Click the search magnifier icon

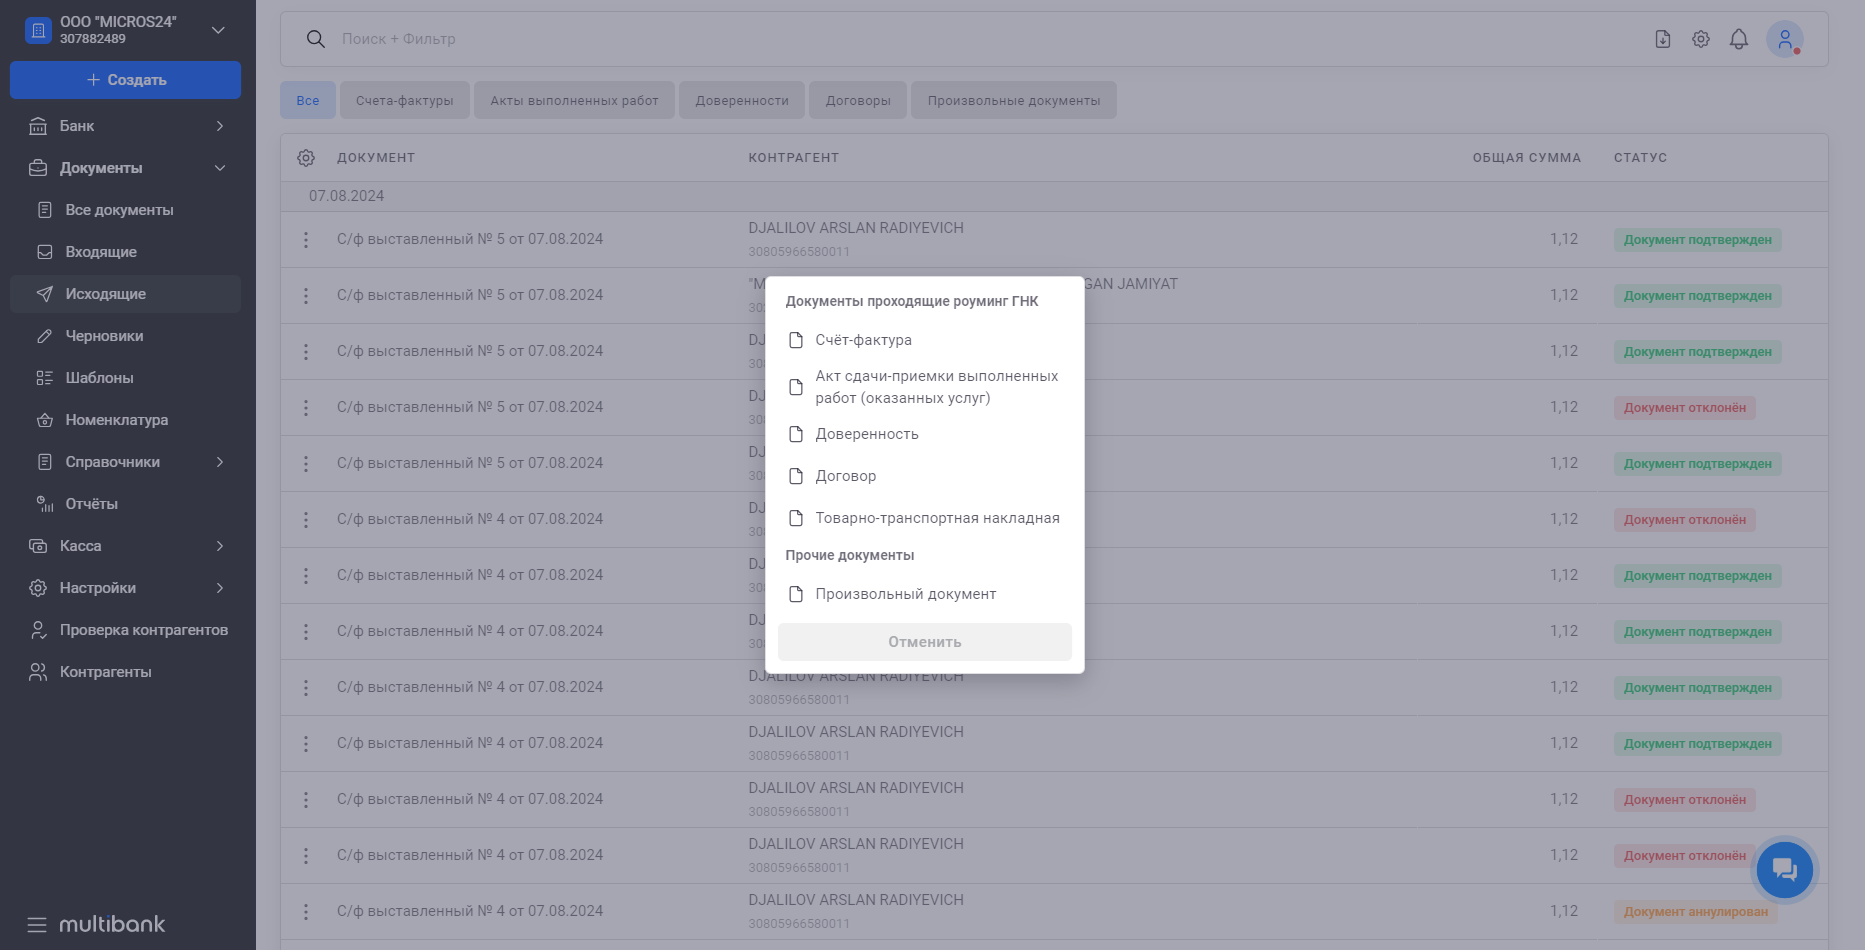pyautogui.click(x=316, y=39)
